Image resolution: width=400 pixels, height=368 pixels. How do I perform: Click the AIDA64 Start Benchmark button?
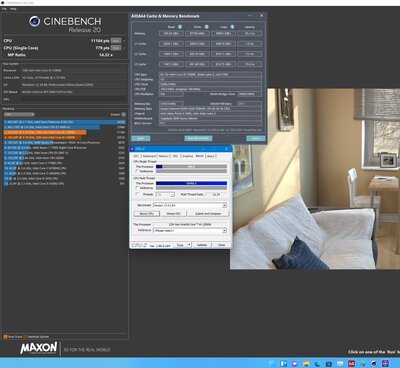(198, 138)
